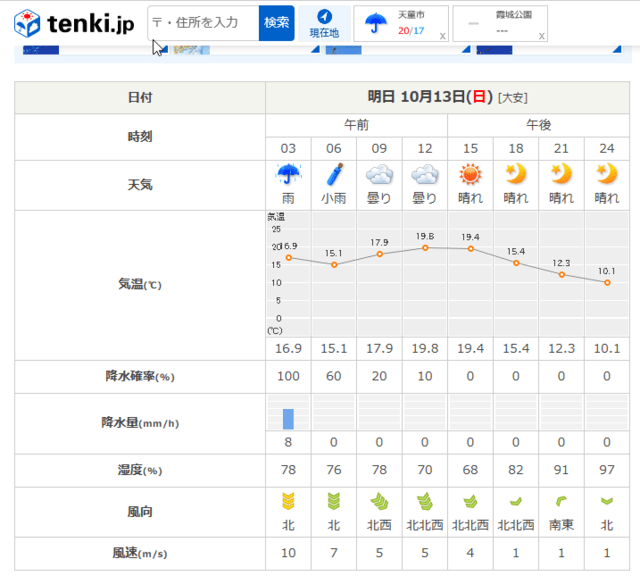Click the 12.3 point on temperature graph
Image resolution: width=640 pixels, height=584 pixels.
(x=562, y=275)
